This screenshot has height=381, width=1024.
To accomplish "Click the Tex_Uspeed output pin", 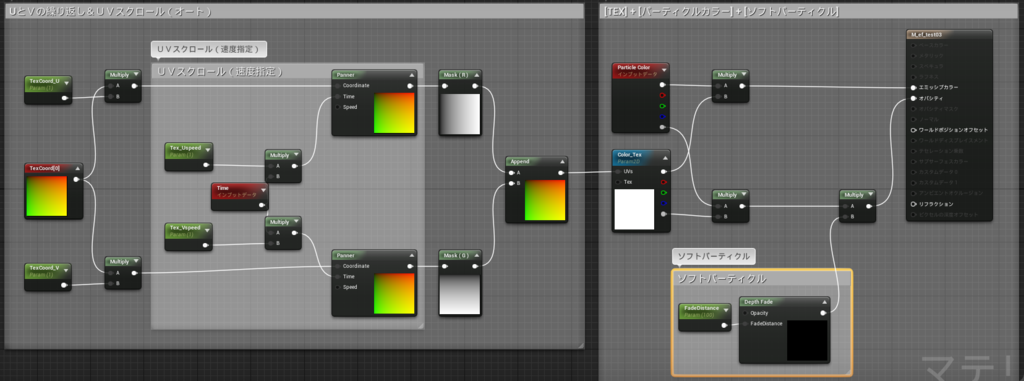I will coord(206,165).
